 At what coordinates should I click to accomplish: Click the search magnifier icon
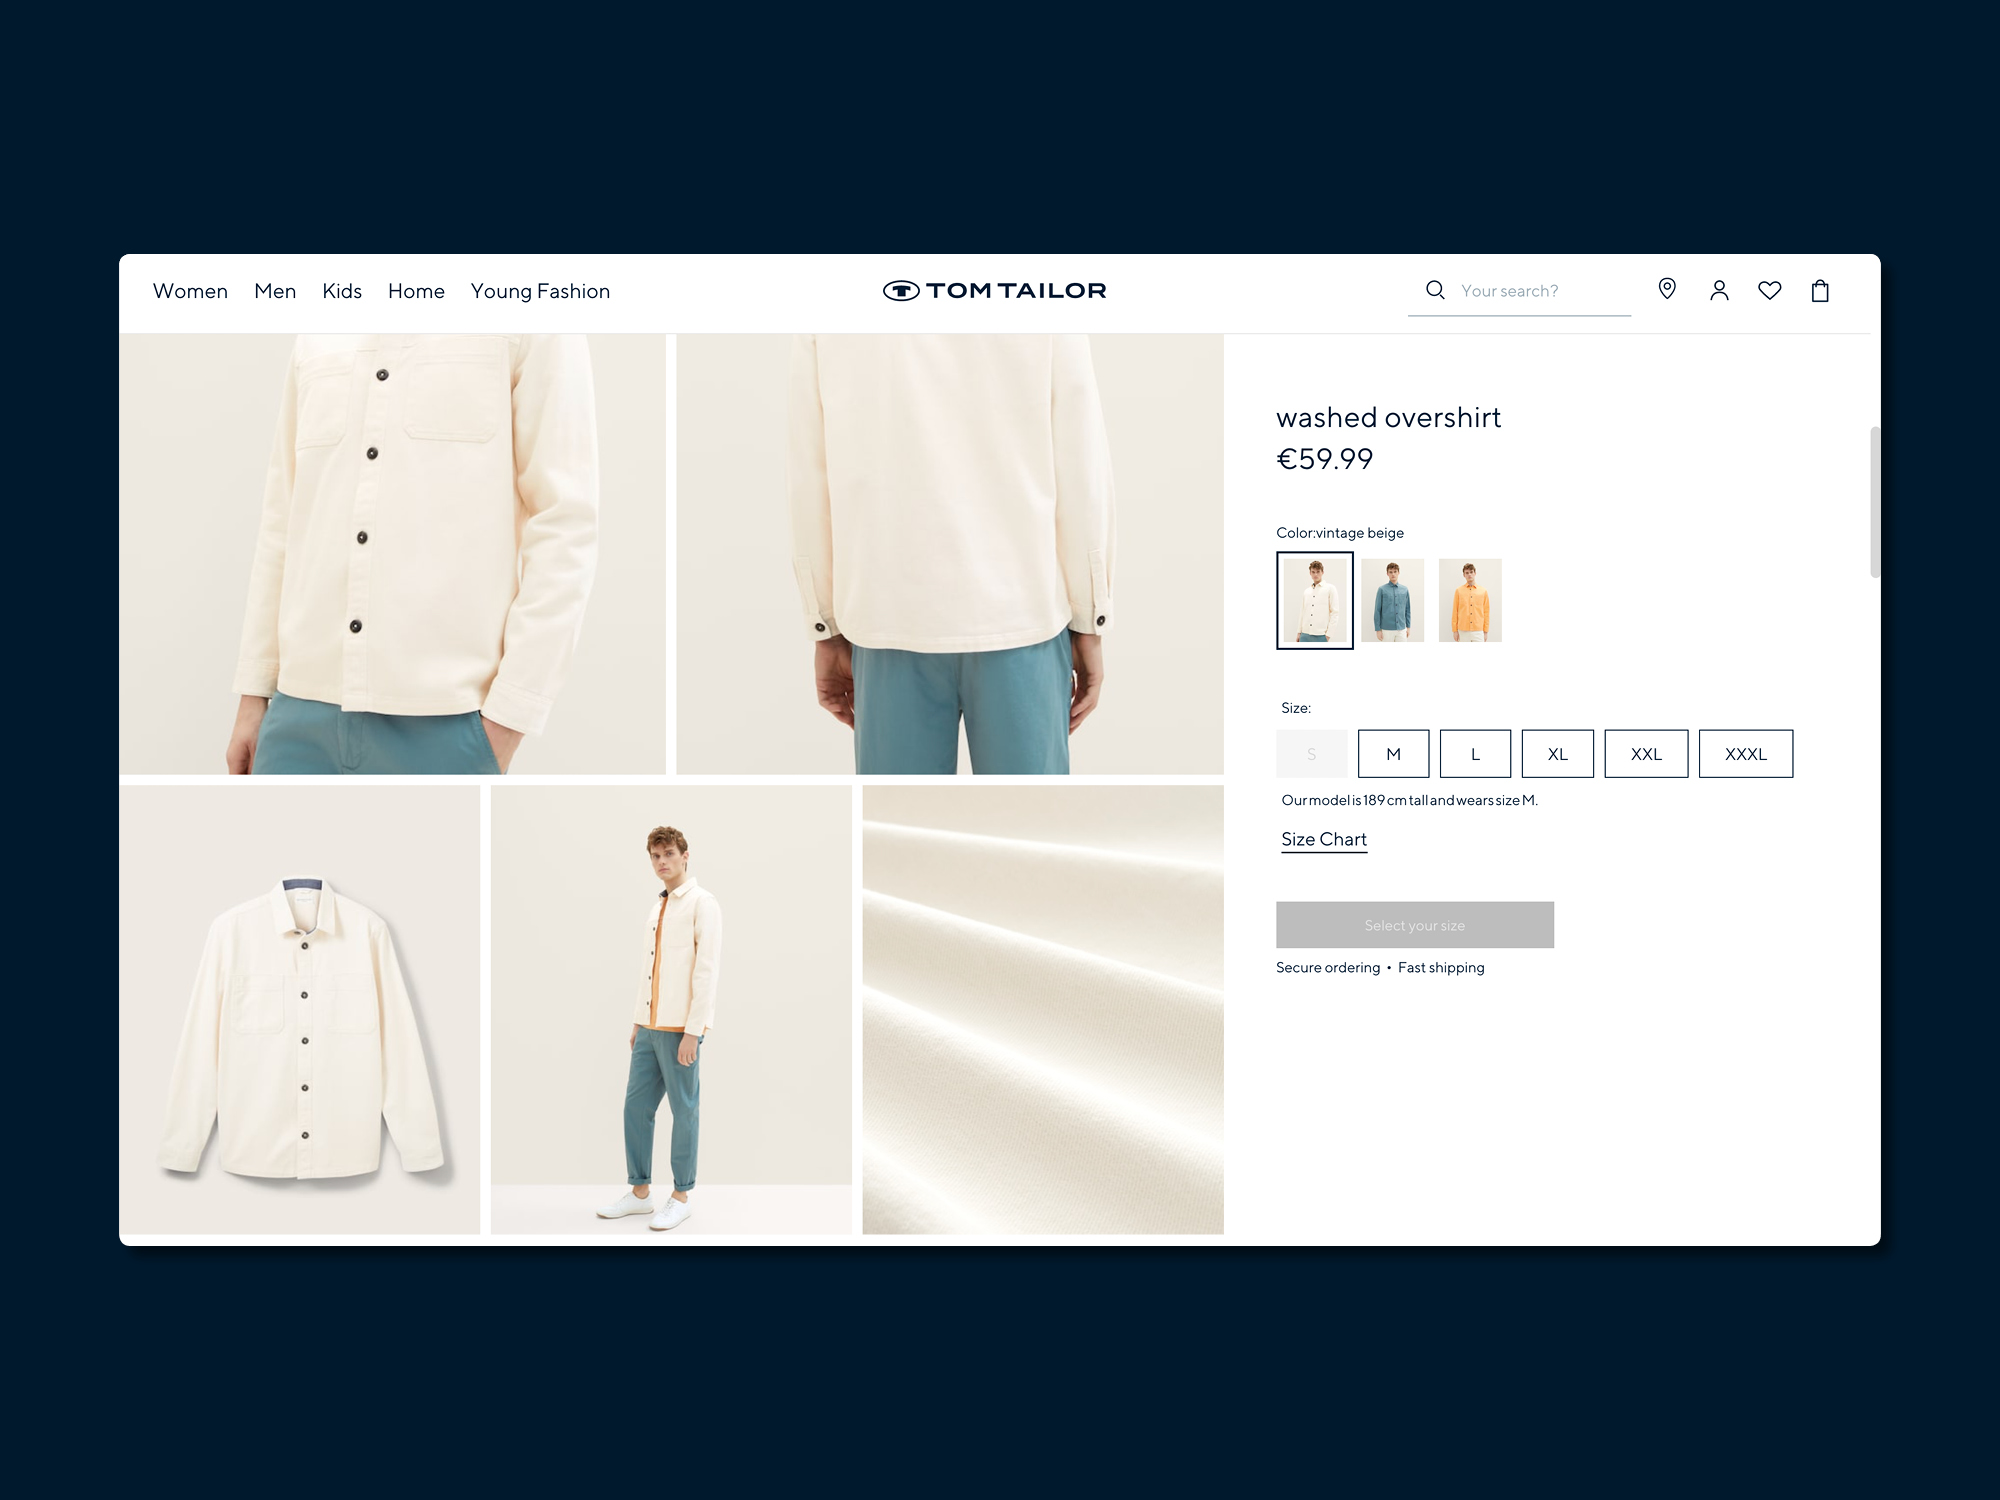(1435, 290)
